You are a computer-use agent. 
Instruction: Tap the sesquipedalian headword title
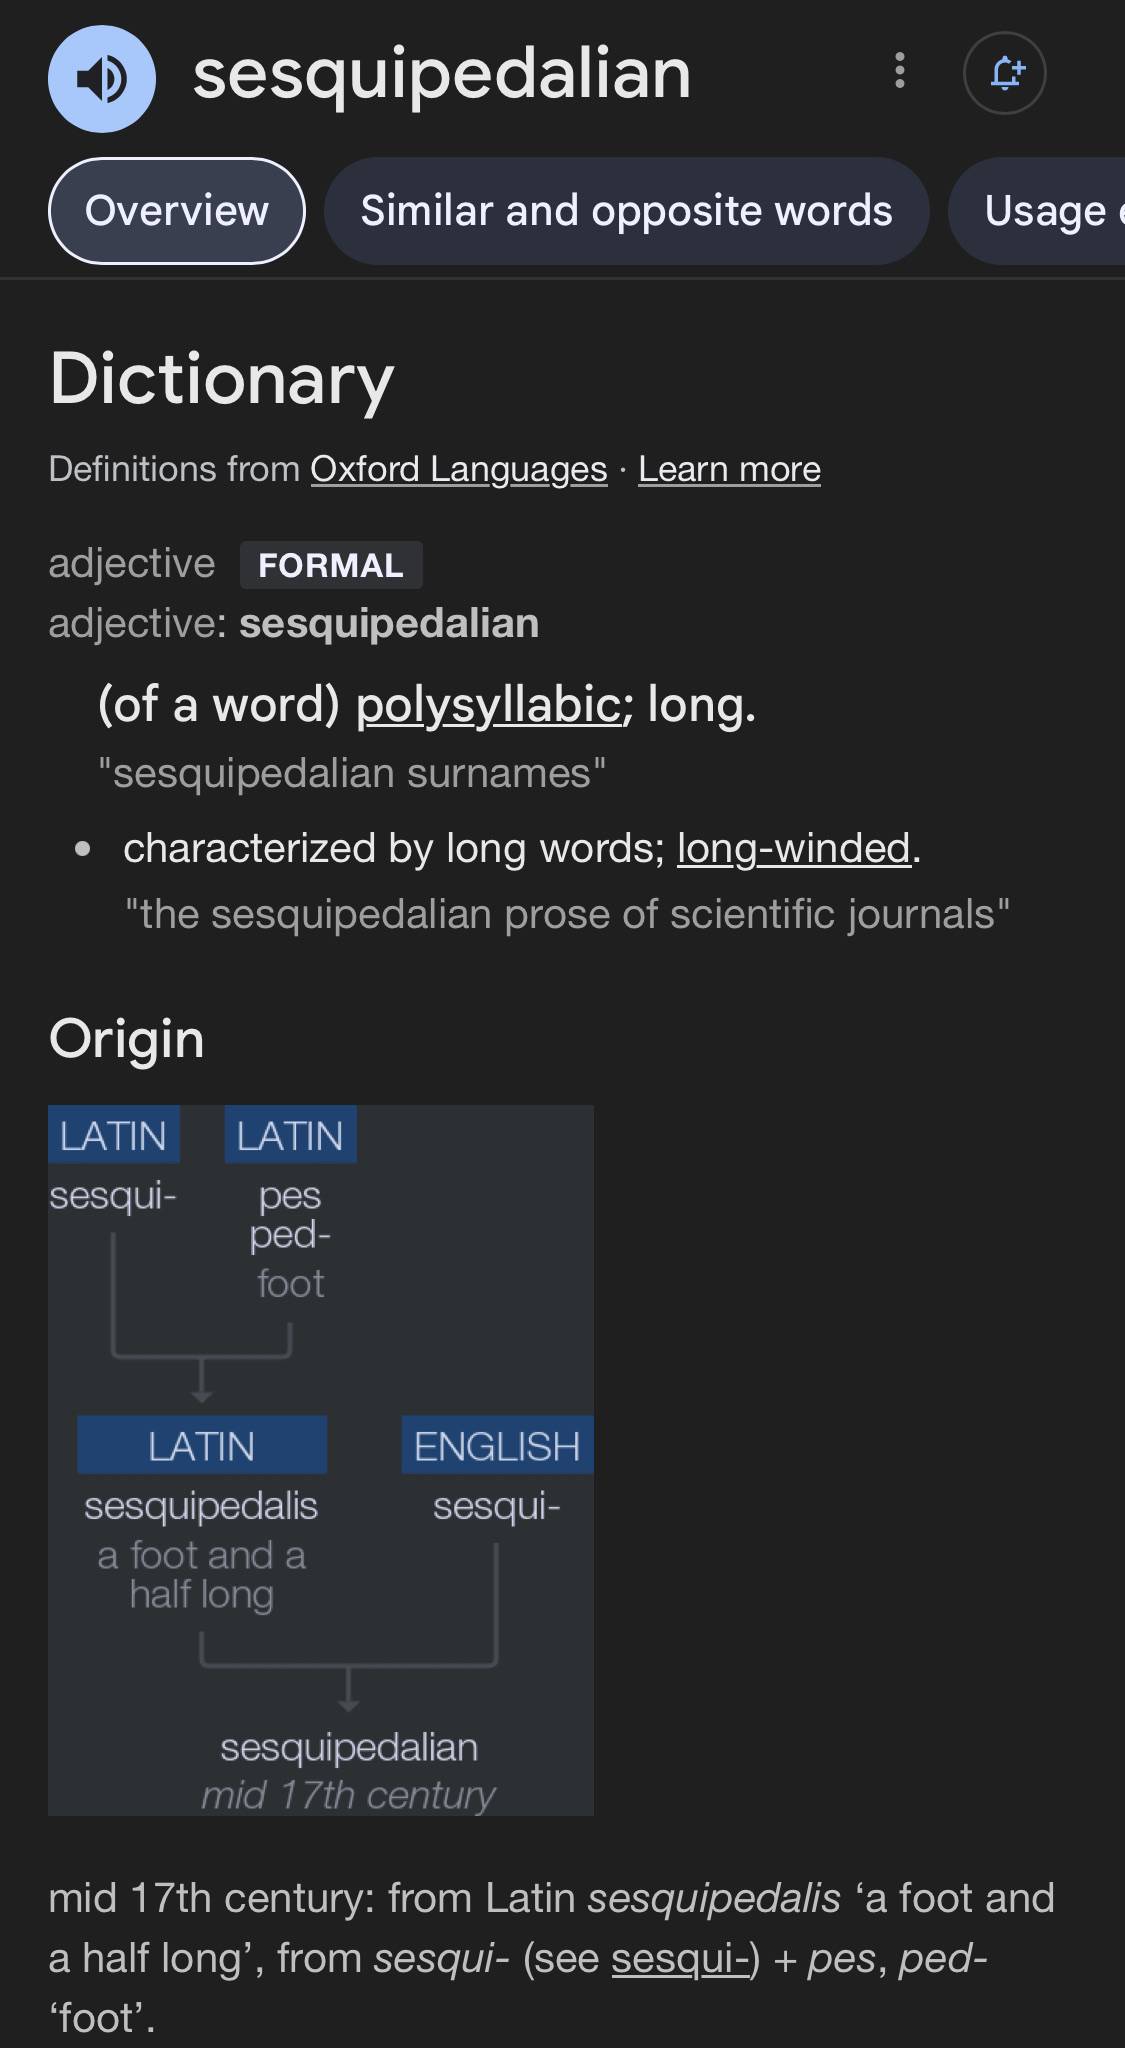442,74
